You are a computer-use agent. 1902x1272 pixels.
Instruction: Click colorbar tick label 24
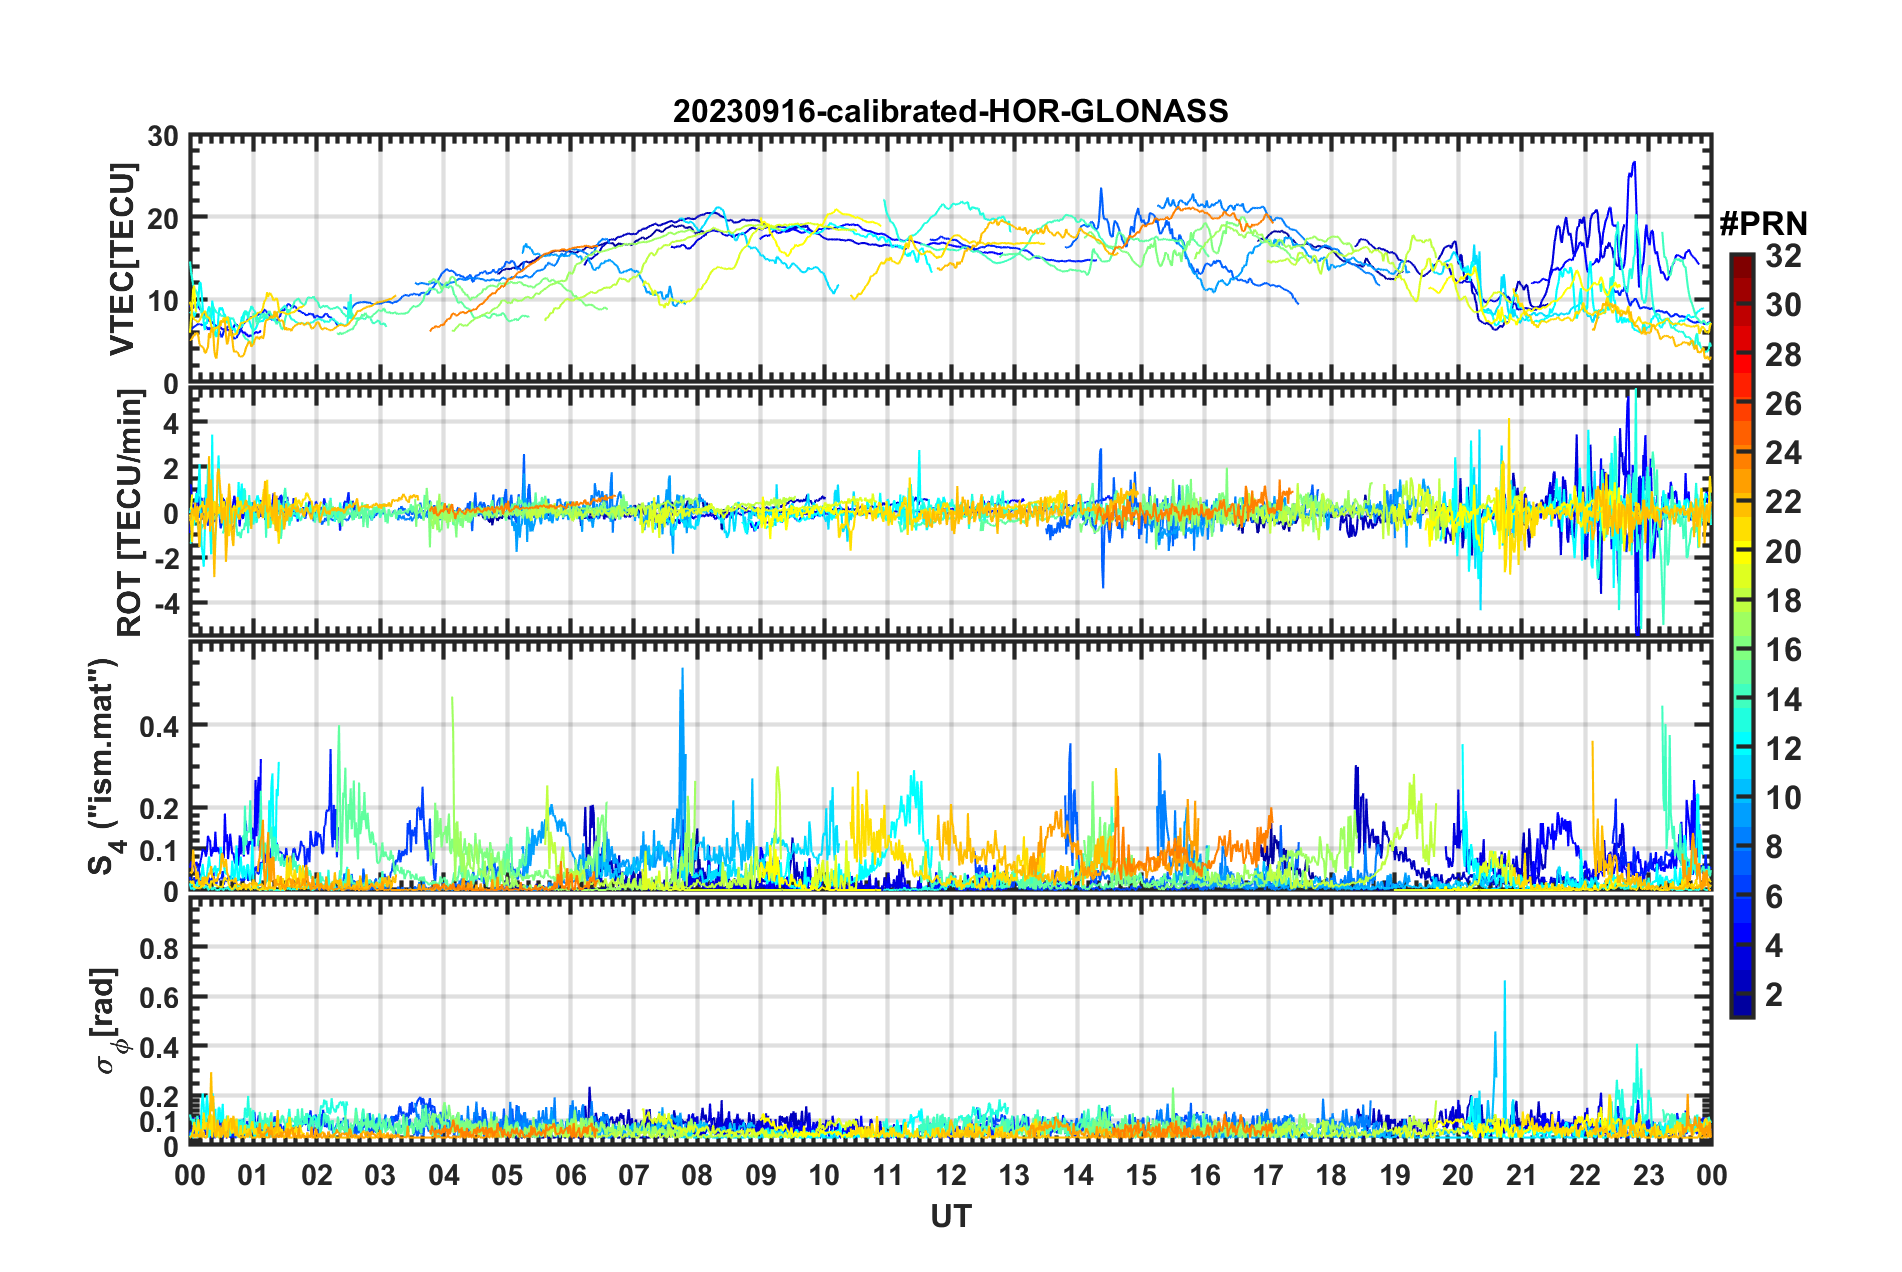coord(1783,453)
